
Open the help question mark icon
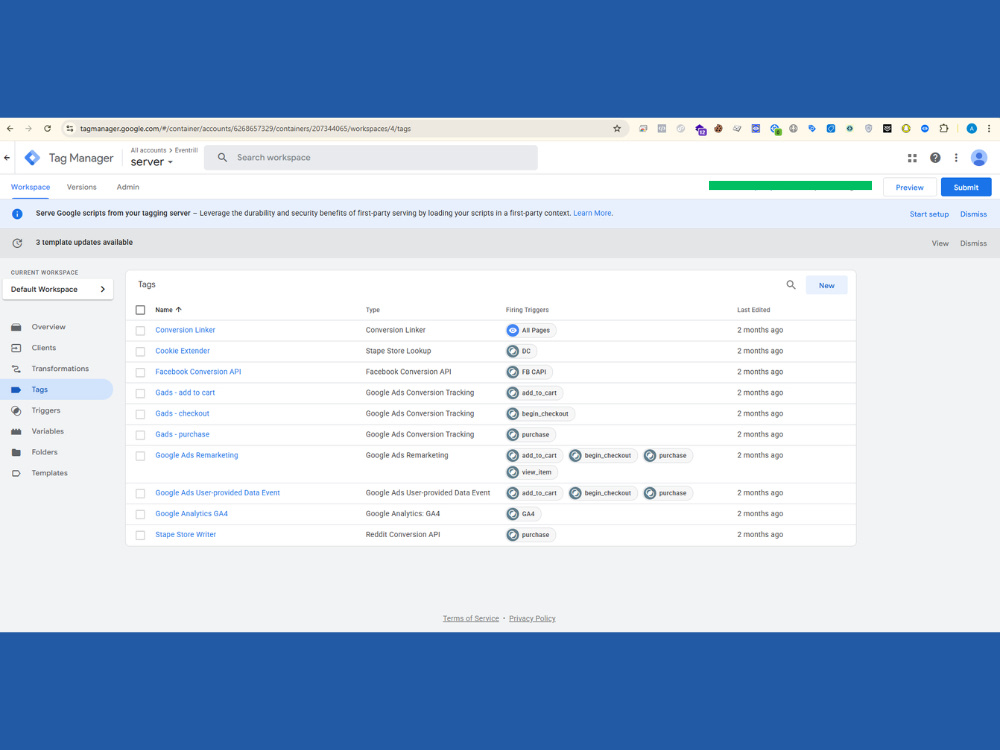[935, 158]
